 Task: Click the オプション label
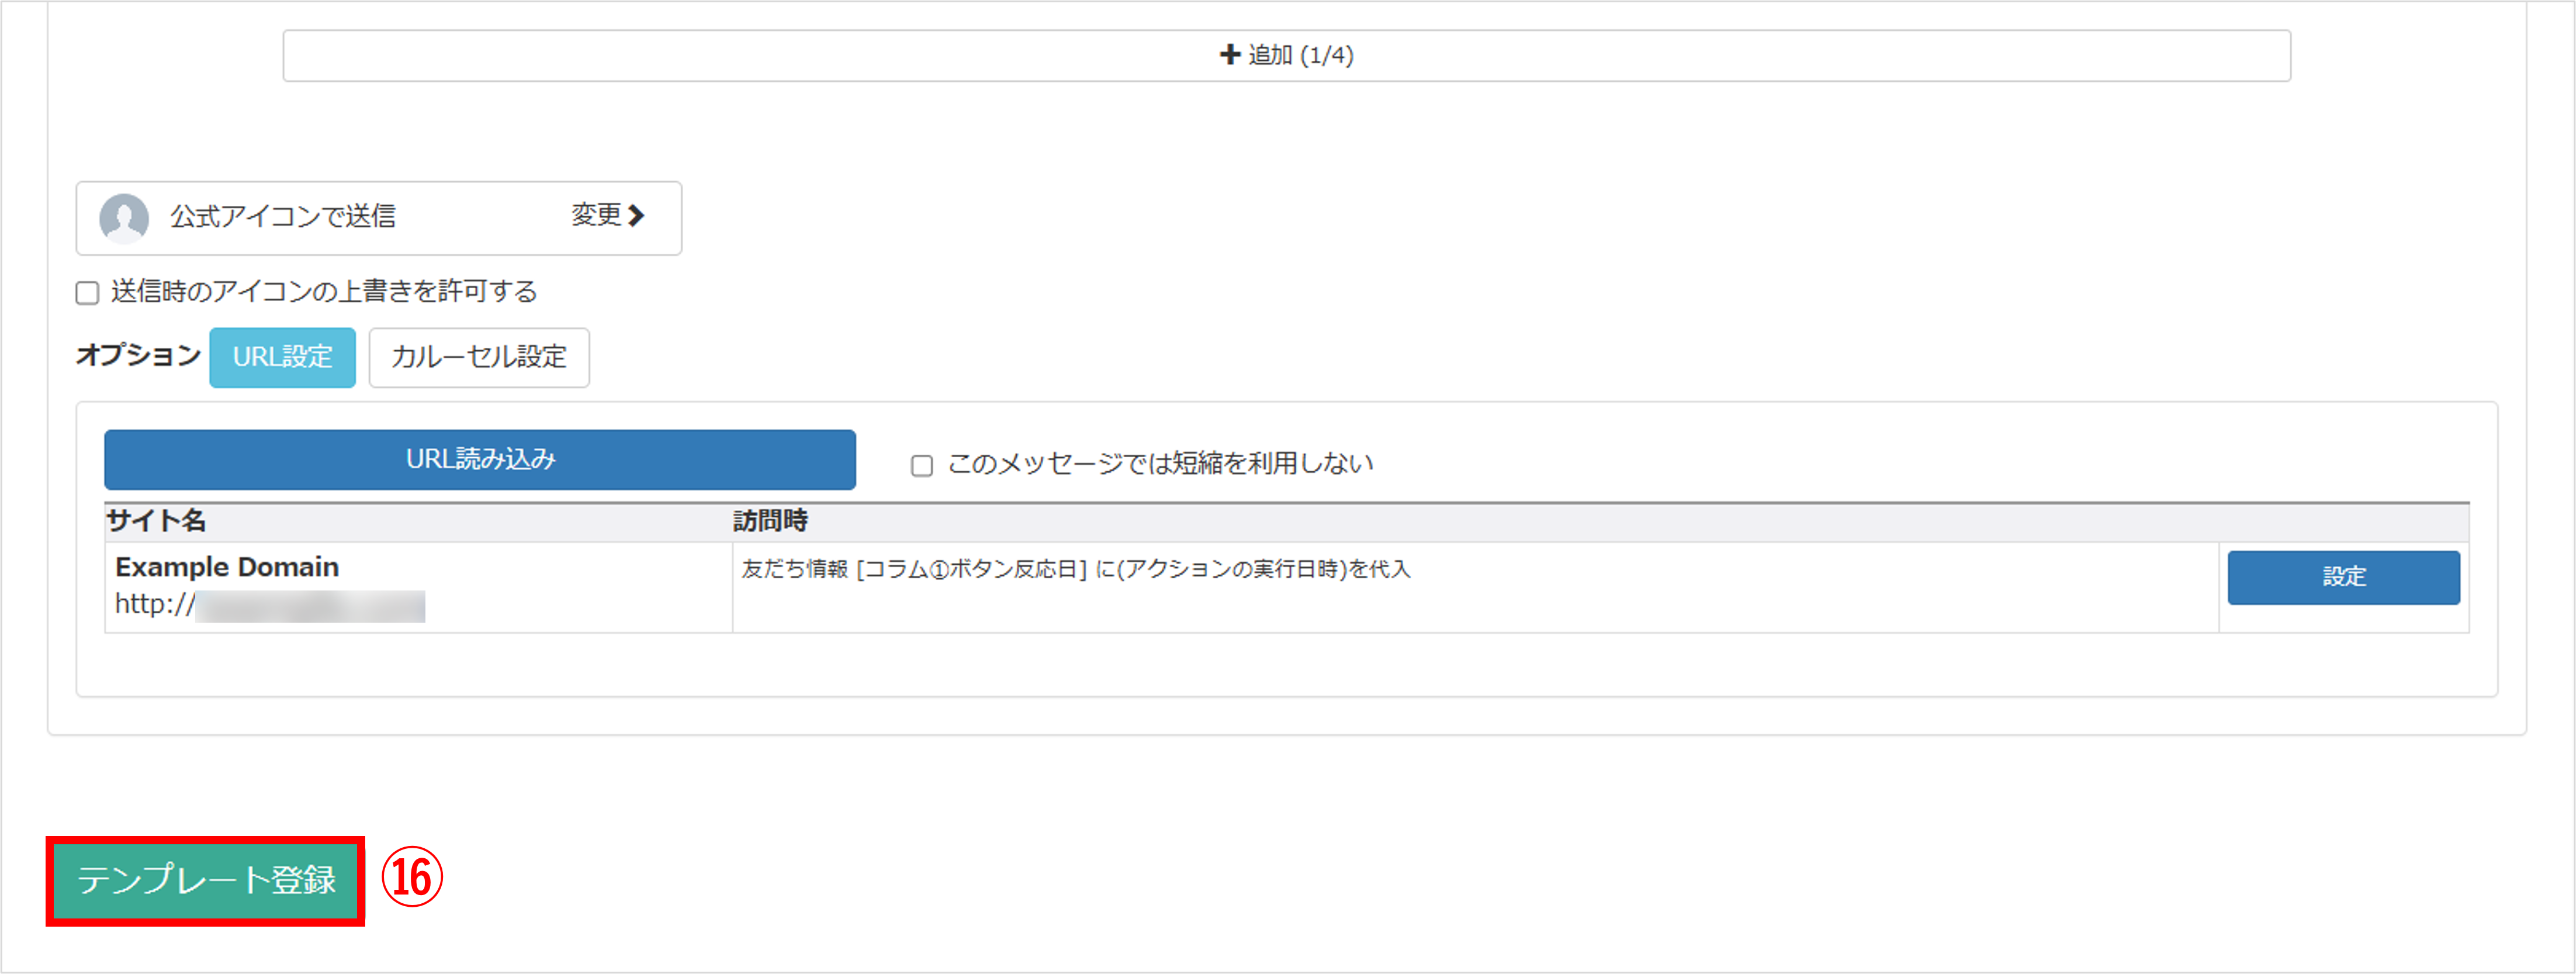tap(138, 355)
